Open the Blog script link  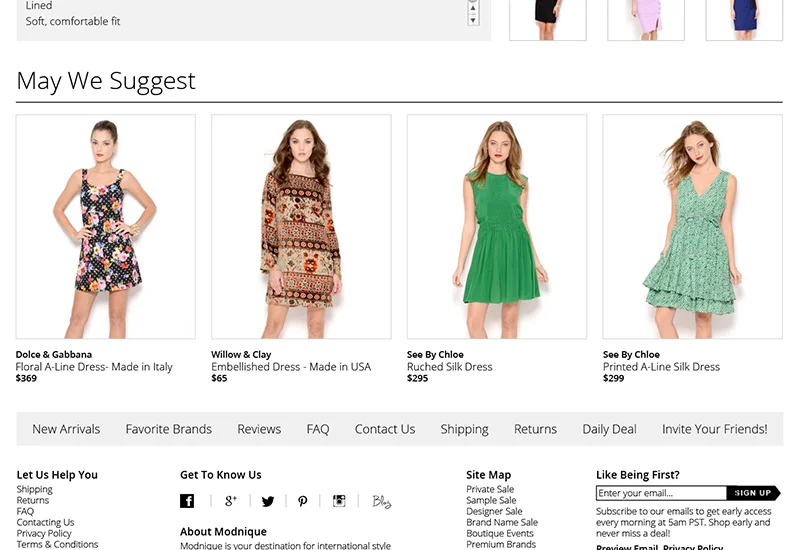382,502
